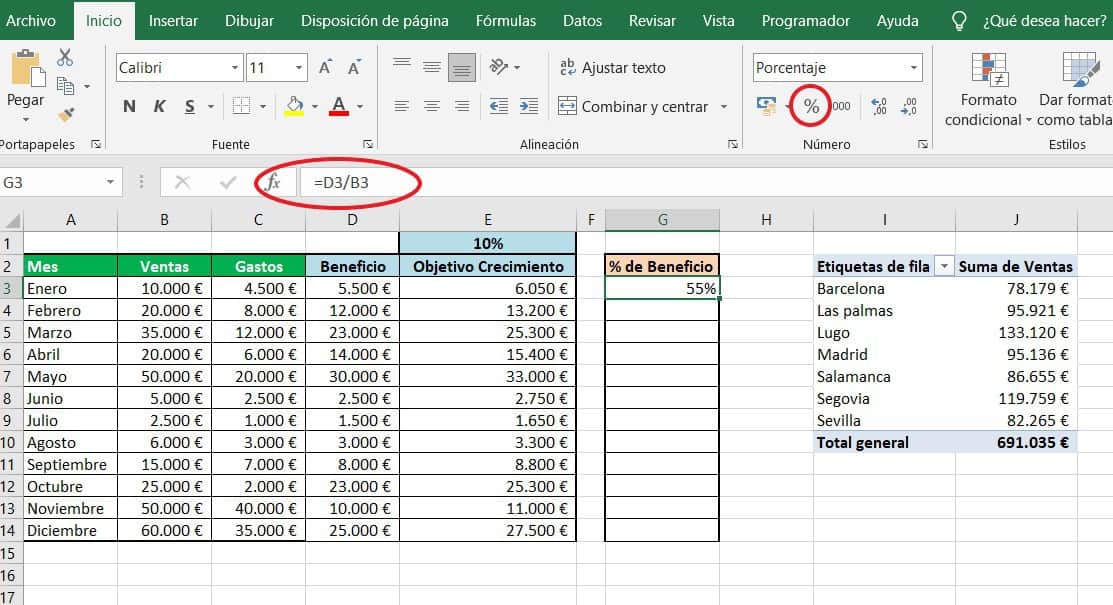Screen dimensions: 1113x605
Task: Open the font color dropdown arrow
Action: (x=360, y=107)
